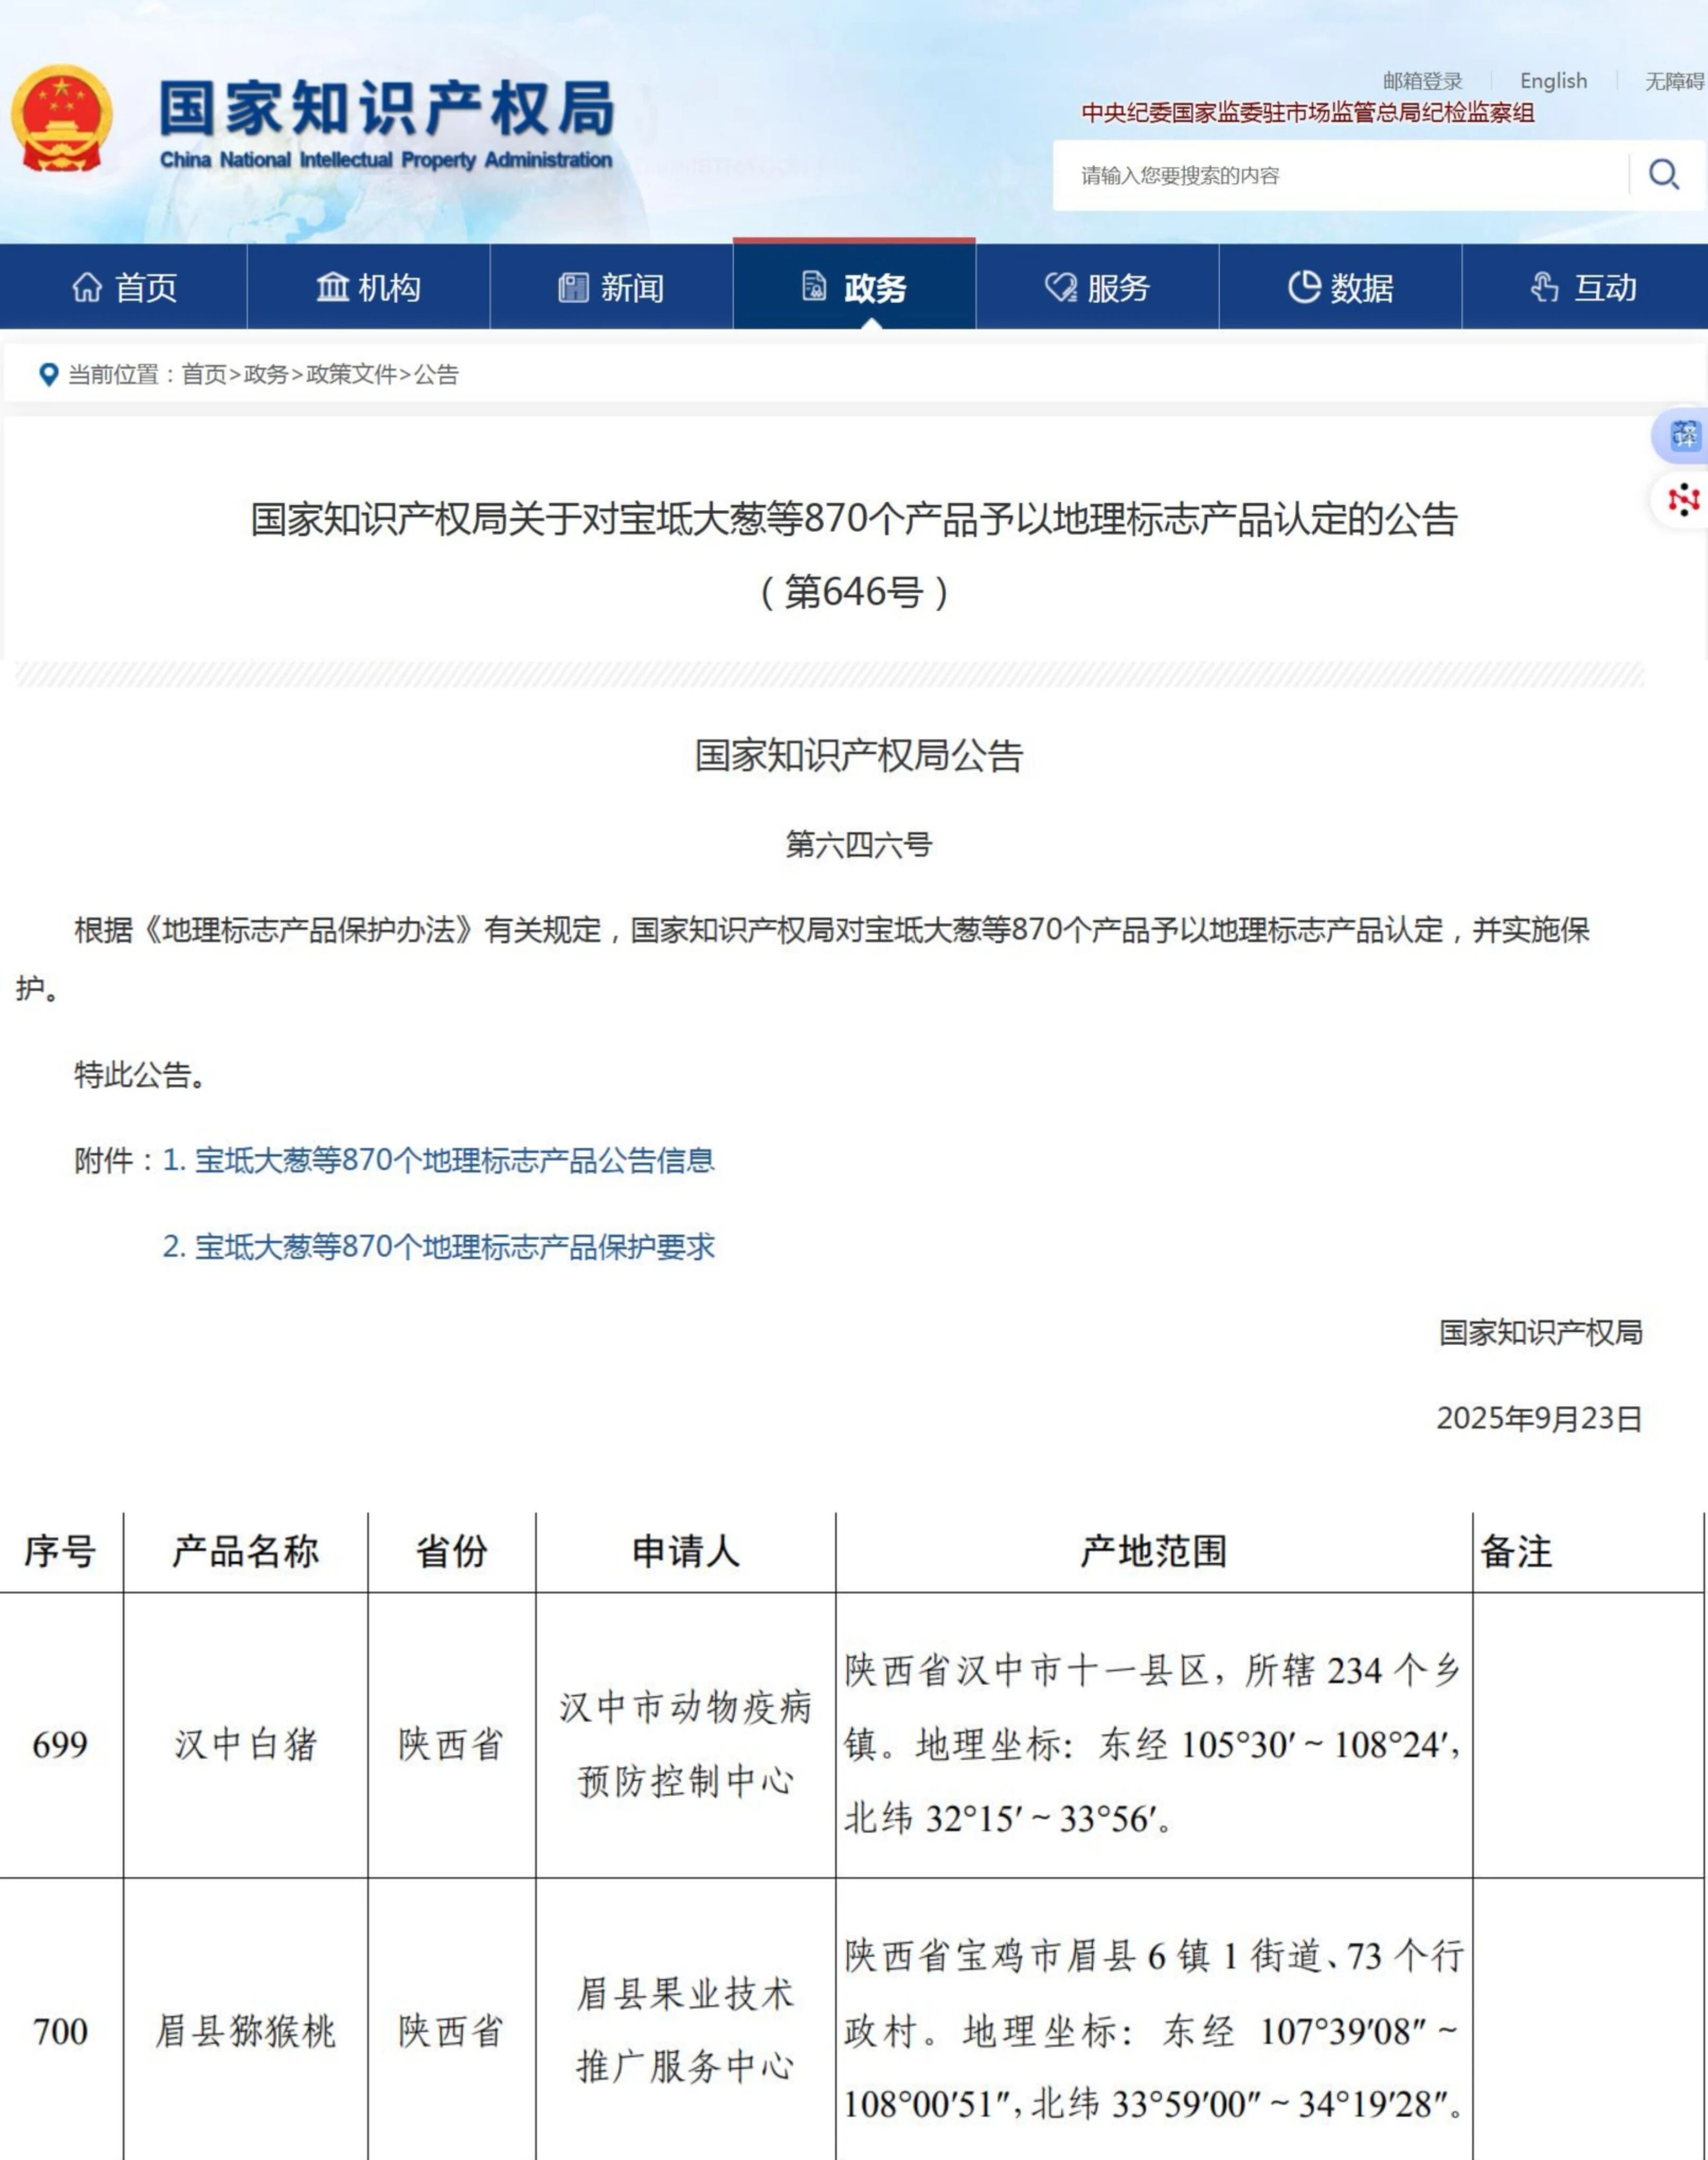Open the 机构 navigation tab
Image resolution: width=1708 pixels, height=2160 pixels.
pyautogui.click(x=368, y=288)
